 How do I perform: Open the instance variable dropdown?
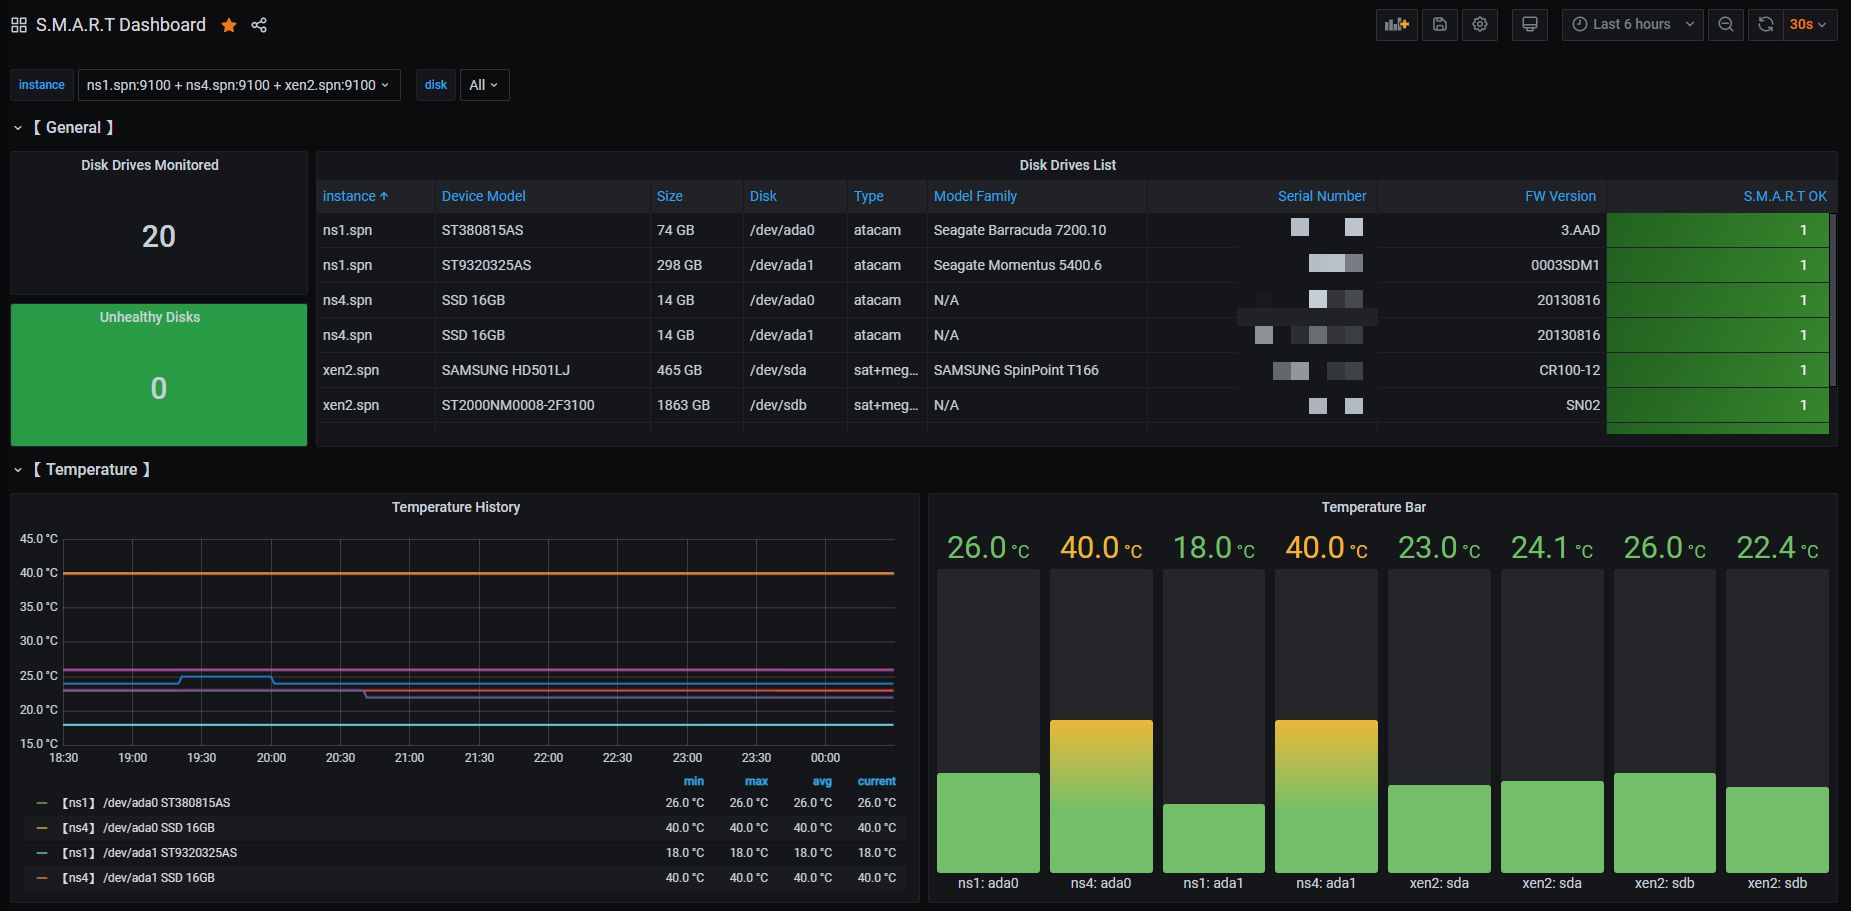point(238,85)
